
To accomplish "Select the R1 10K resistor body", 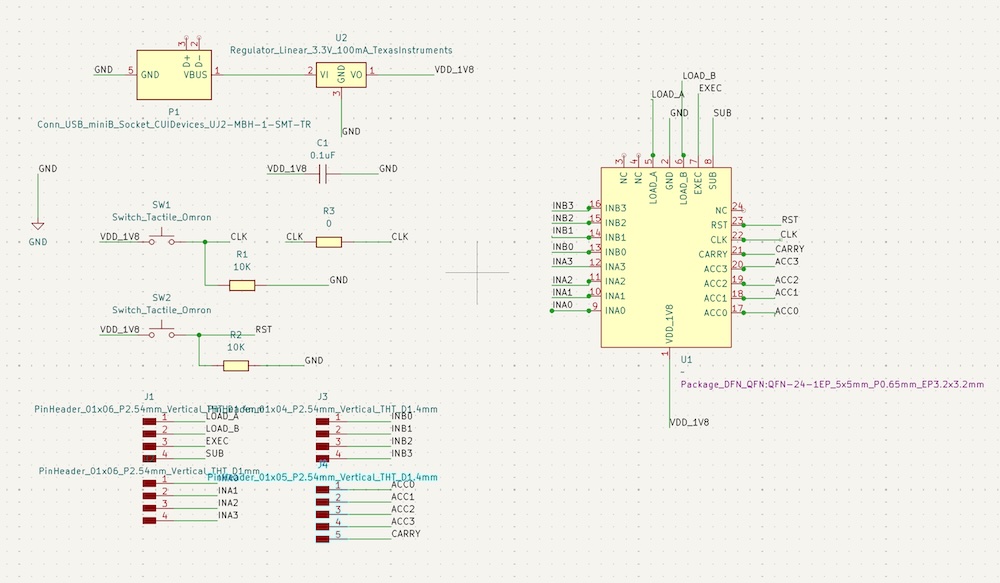I will coord(242,285).
